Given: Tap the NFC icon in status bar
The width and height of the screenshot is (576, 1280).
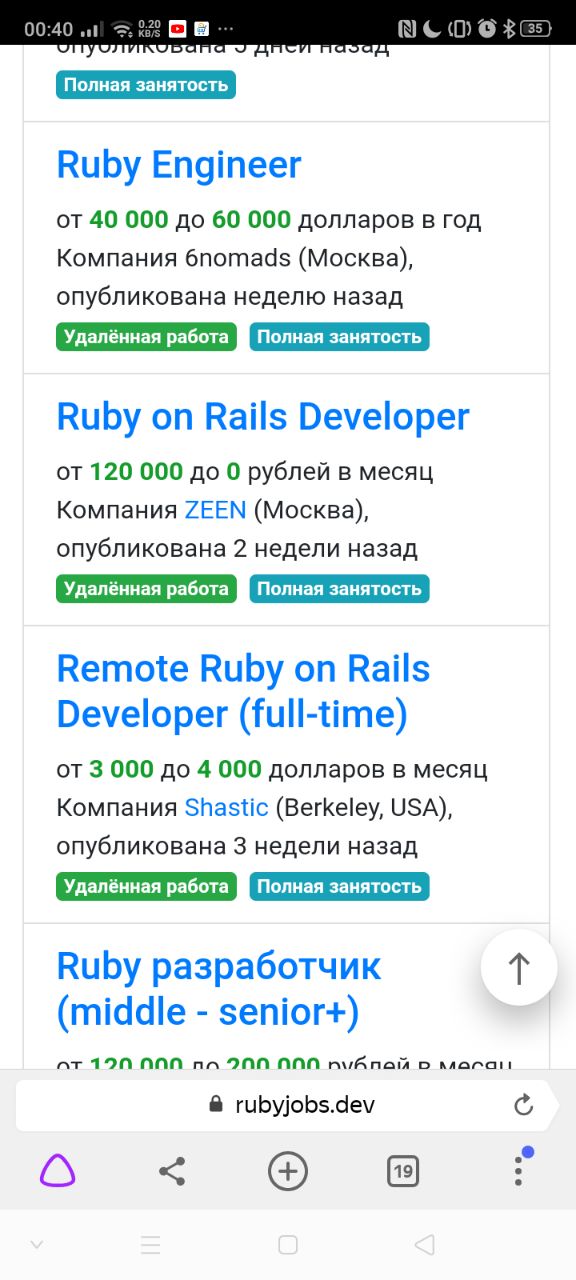Looking at the screenshot, I should pyautogui.click(x=407, y=28).
